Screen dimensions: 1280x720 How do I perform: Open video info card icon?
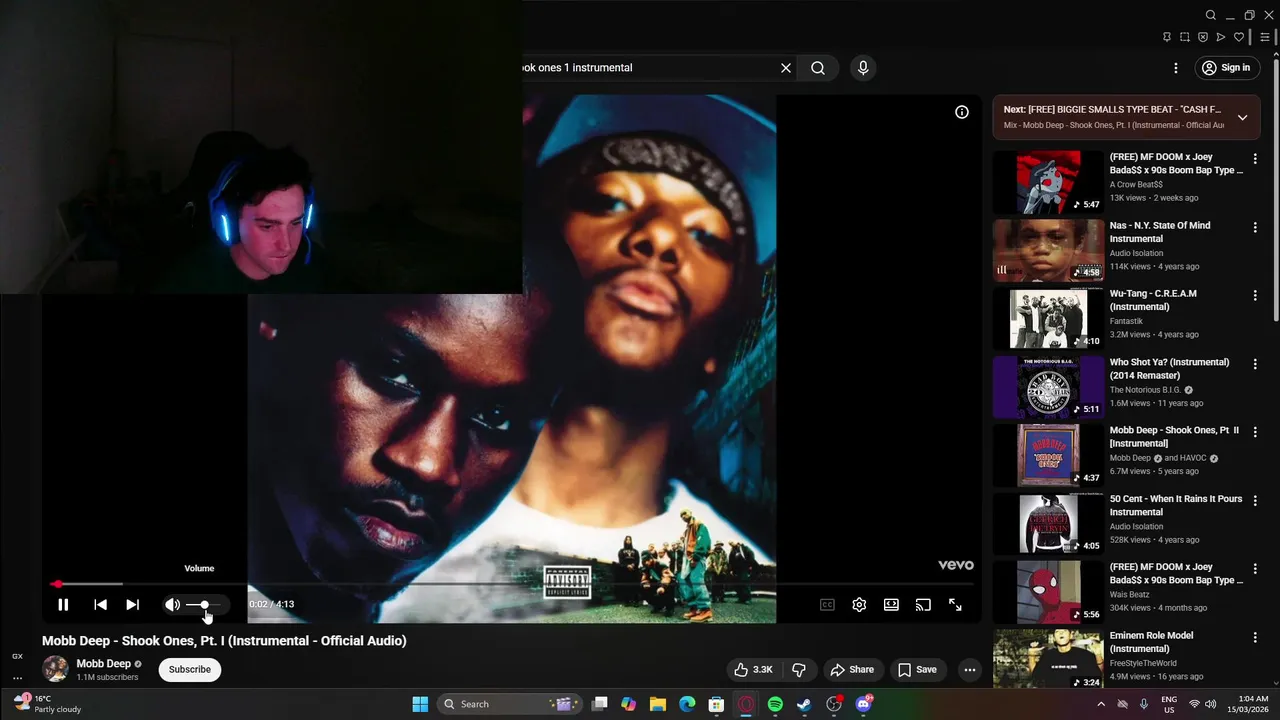[962, 112]
